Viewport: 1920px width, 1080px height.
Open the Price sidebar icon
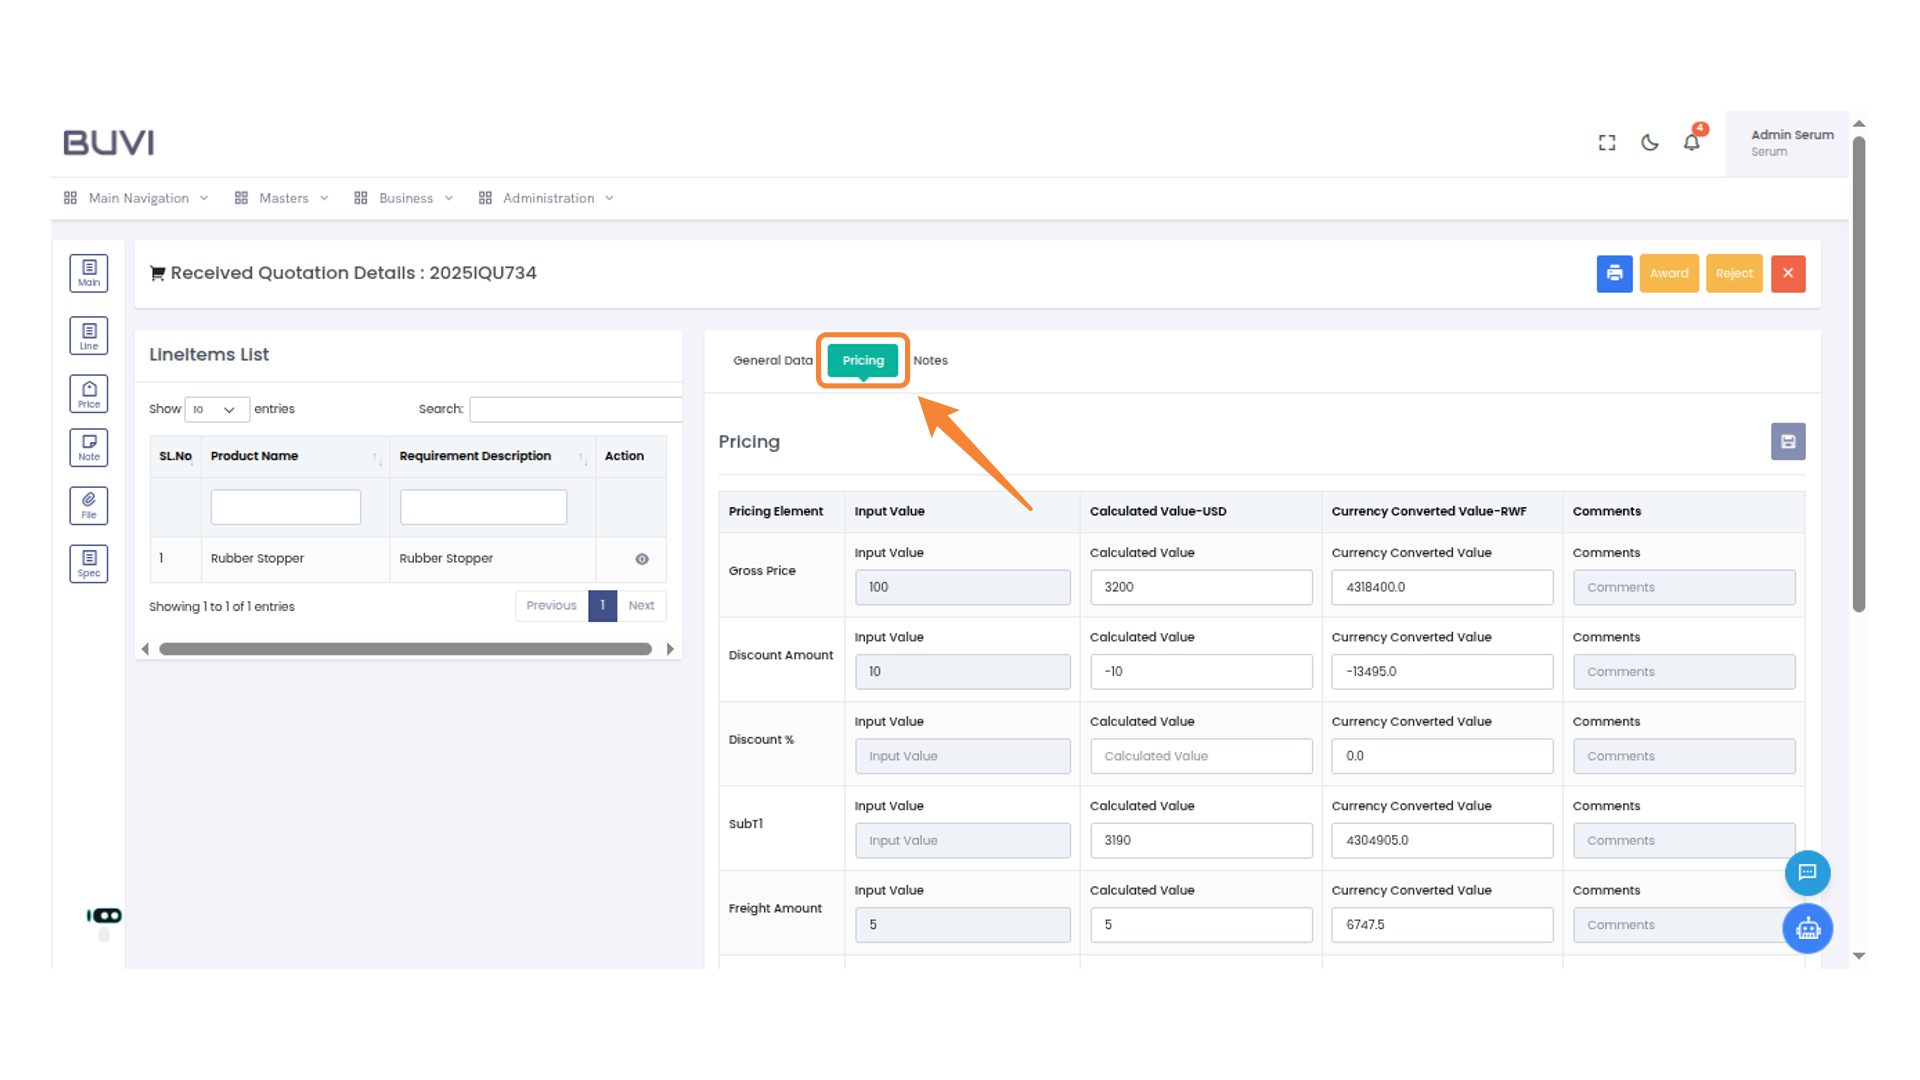tap(89, 394)
